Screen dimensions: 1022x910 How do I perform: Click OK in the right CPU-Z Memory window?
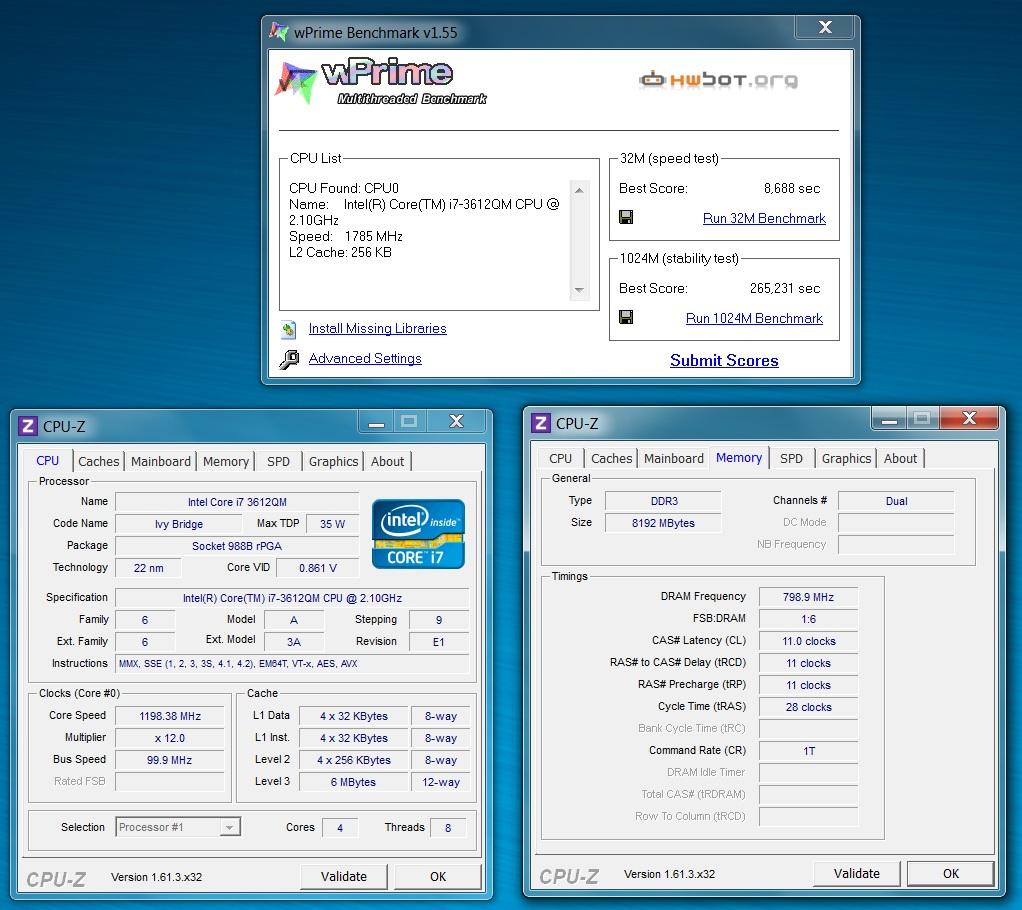(x=951, y=873)
